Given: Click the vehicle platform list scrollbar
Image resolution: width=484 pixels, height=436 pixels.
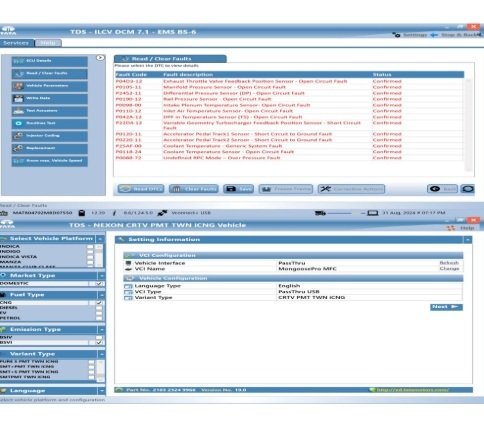Looking at the screenshot, I should (99, 256).
